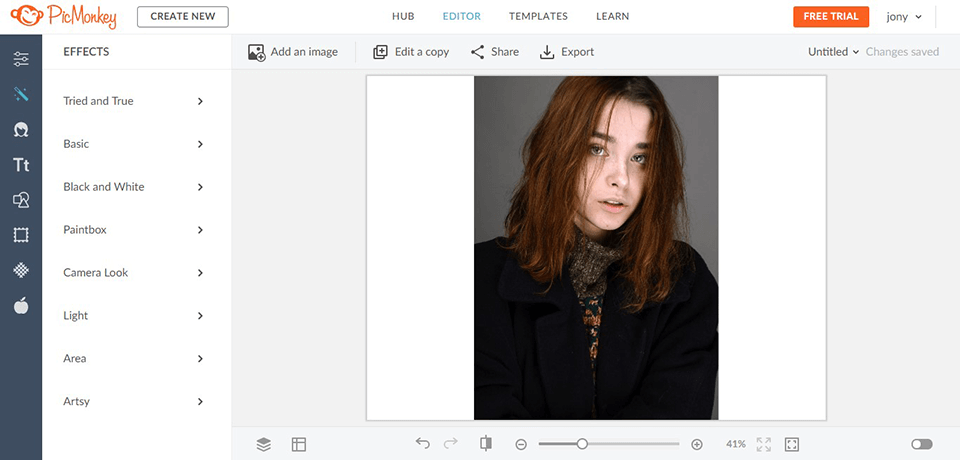This screenshot has width=960, height=460.
Task: Click the Layers icon in bottom bar
Action: click(264, 444)
